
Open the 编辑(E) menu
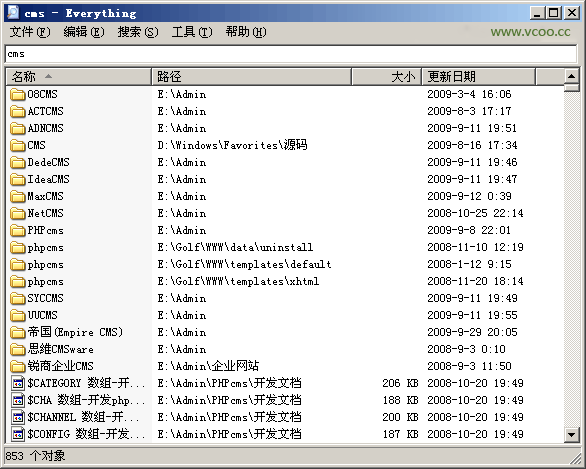click(84, 32)
